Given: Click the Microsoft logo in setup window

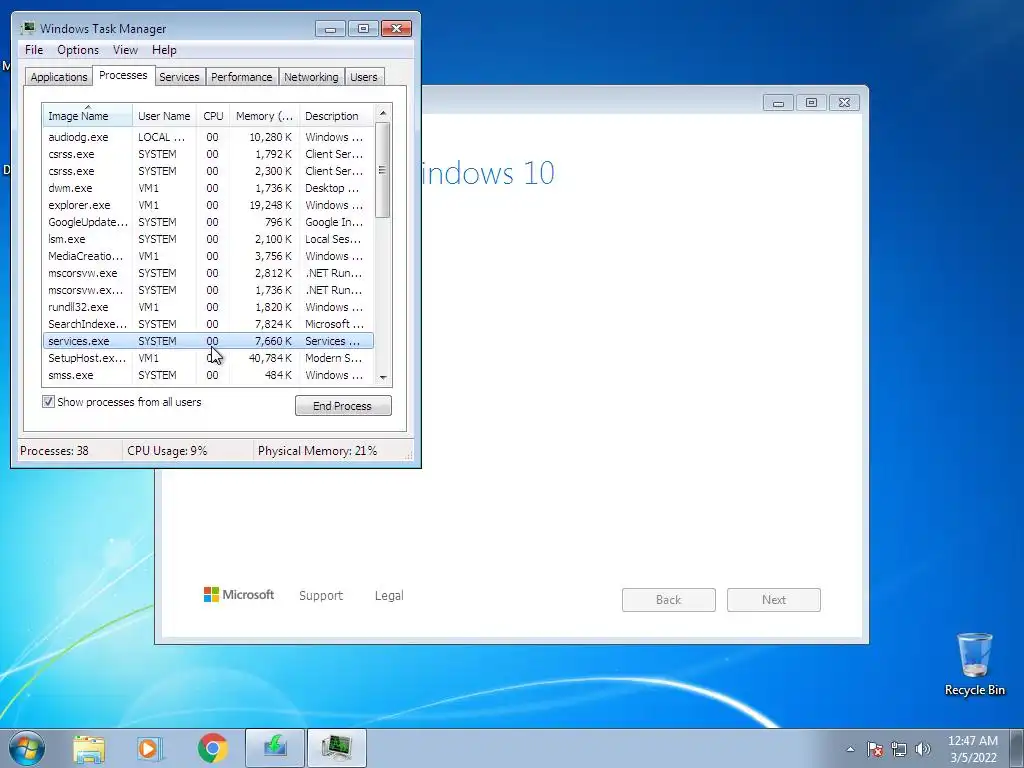Looking at the screenshot, I should [x=239, y=595].
